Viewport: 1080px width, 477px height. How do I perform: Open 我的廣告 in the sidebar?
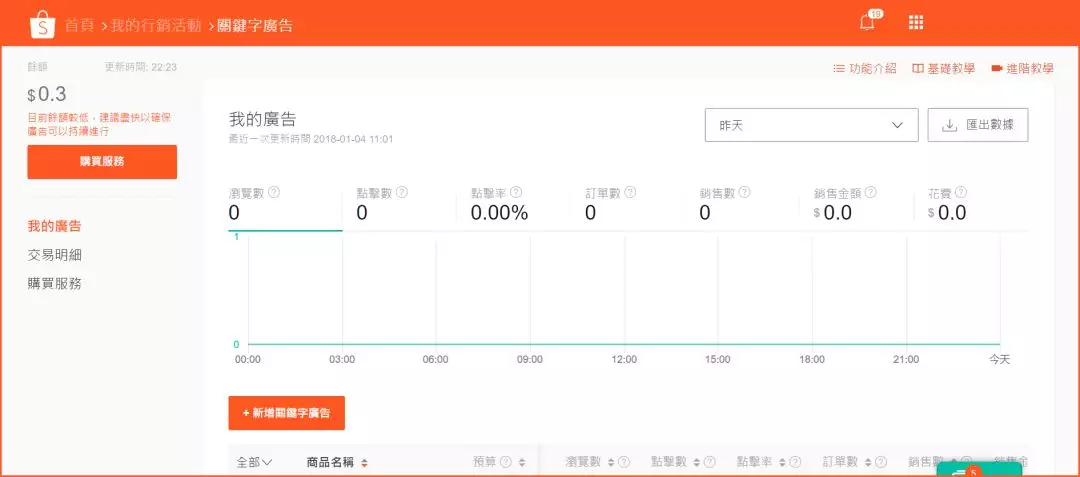[x=55, y=227]
